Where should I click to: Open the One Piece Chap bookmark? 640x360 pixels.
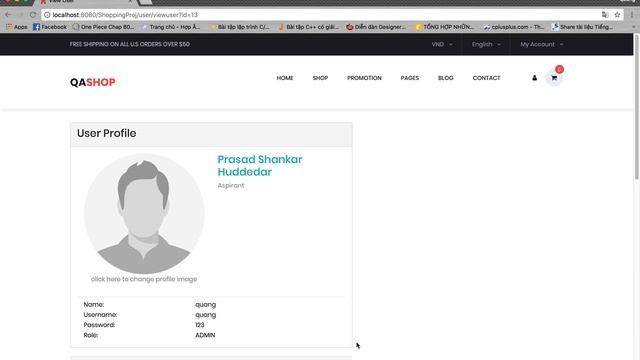103,27
